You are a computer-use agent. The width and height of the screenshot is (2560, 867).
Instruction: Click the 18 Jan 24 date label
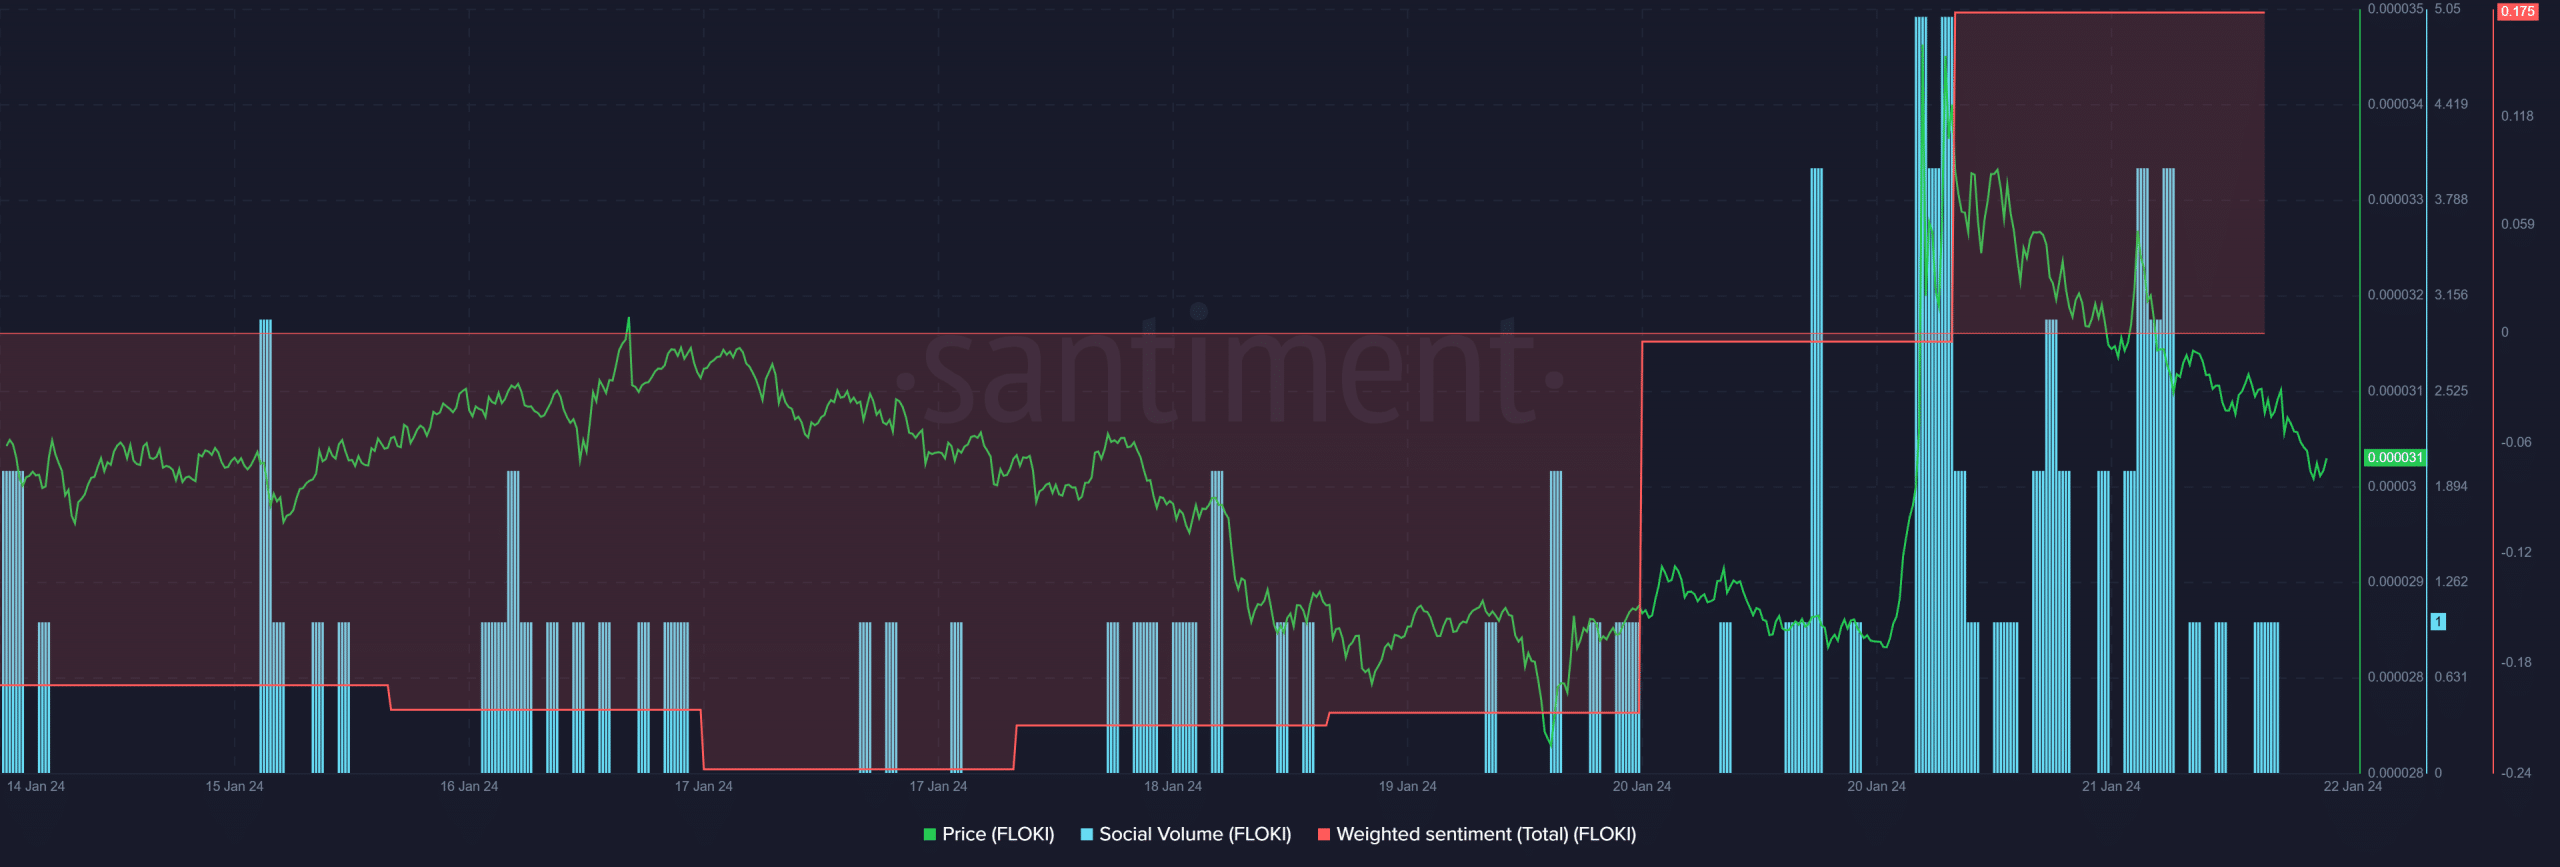(1173, 786)
